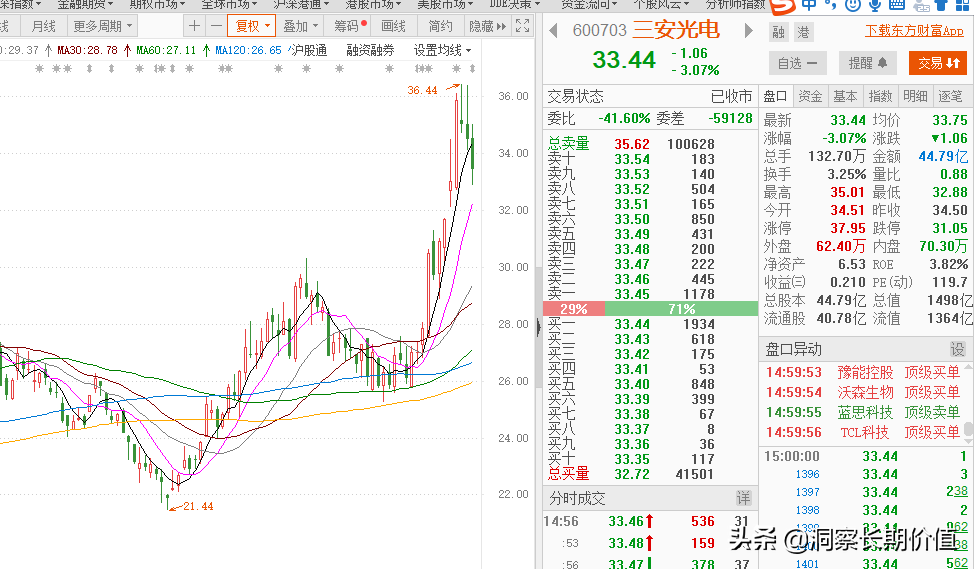
Task: Go to the previous stock arrow
Action: pyautogui.click(x=553, y=30)
